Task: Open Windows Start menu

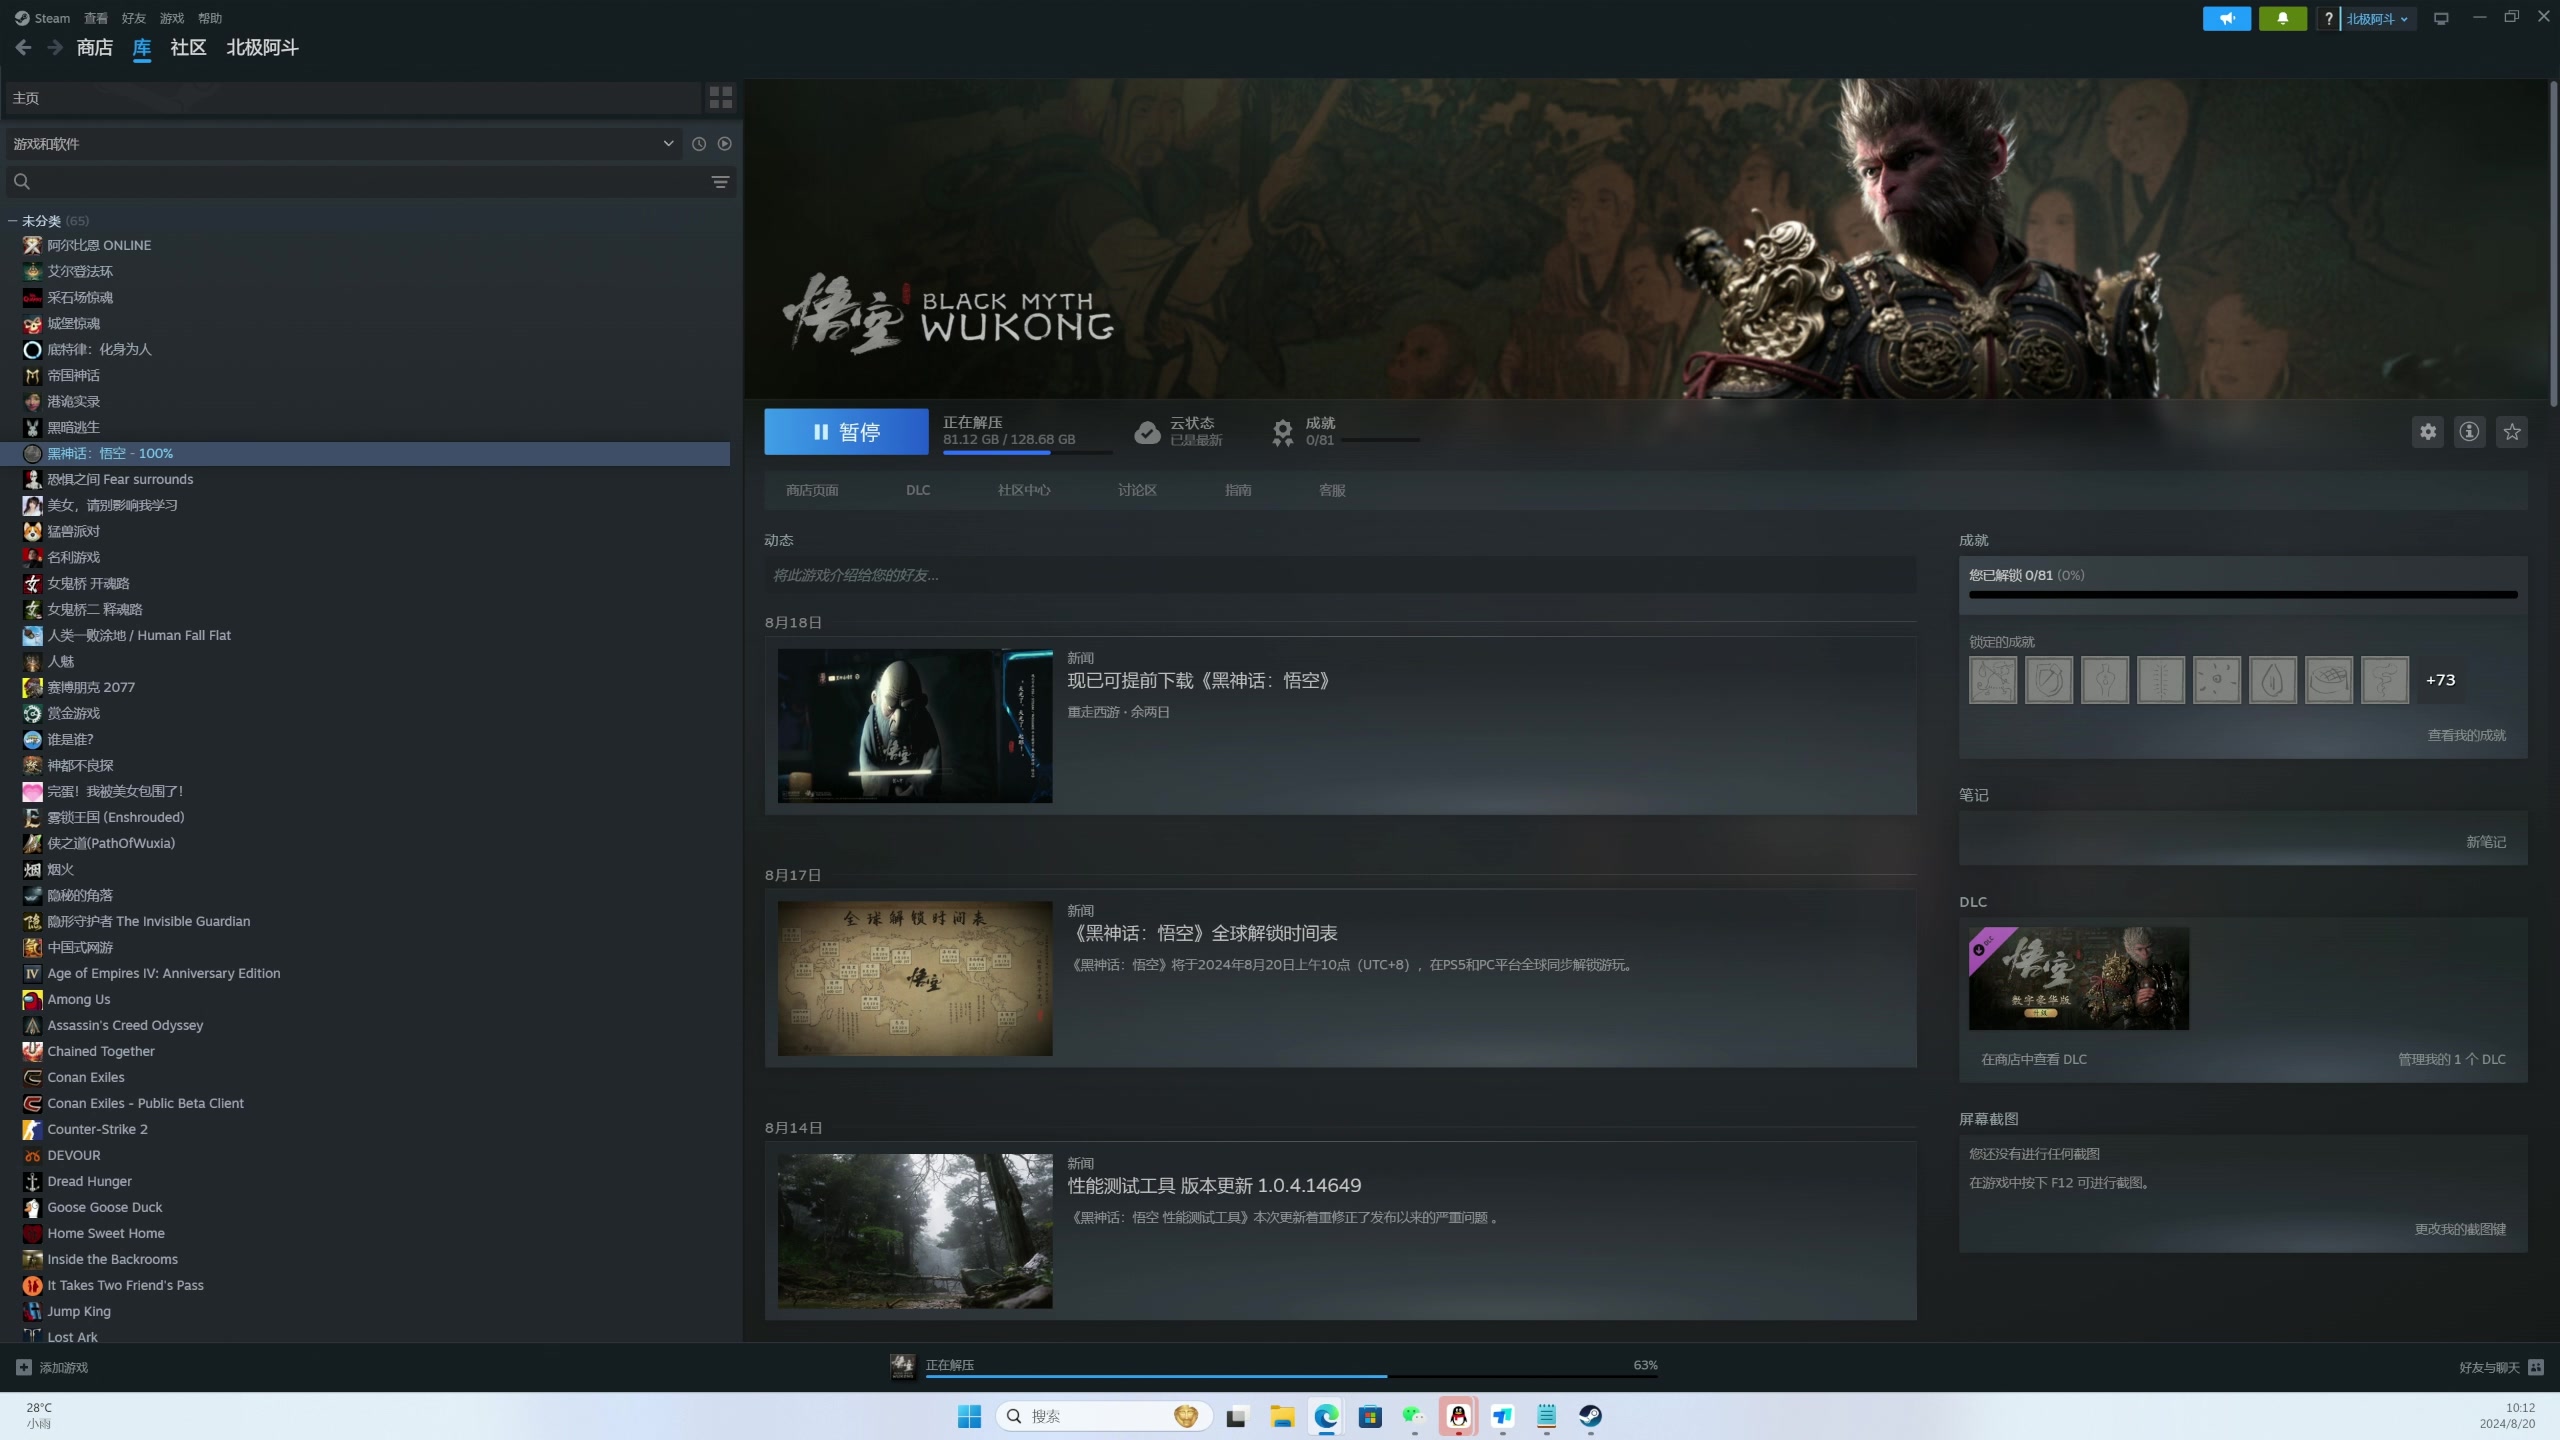Action: point(969,1416)
